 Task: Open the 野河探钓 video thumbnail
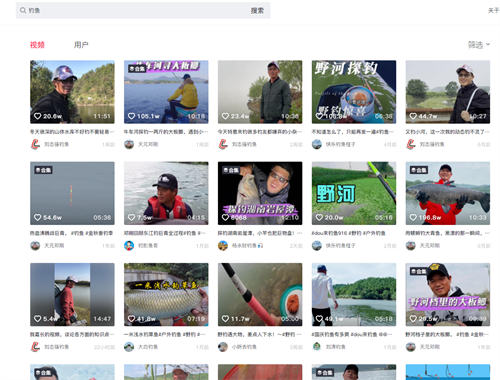[x=354, y=92]
